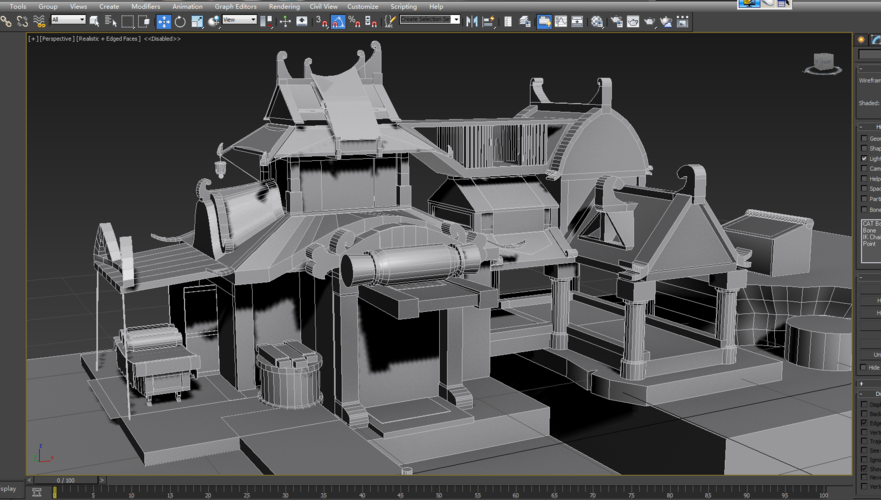Click the Mirror tool icon
The image size is (881, 500).
tap(472, 21)
